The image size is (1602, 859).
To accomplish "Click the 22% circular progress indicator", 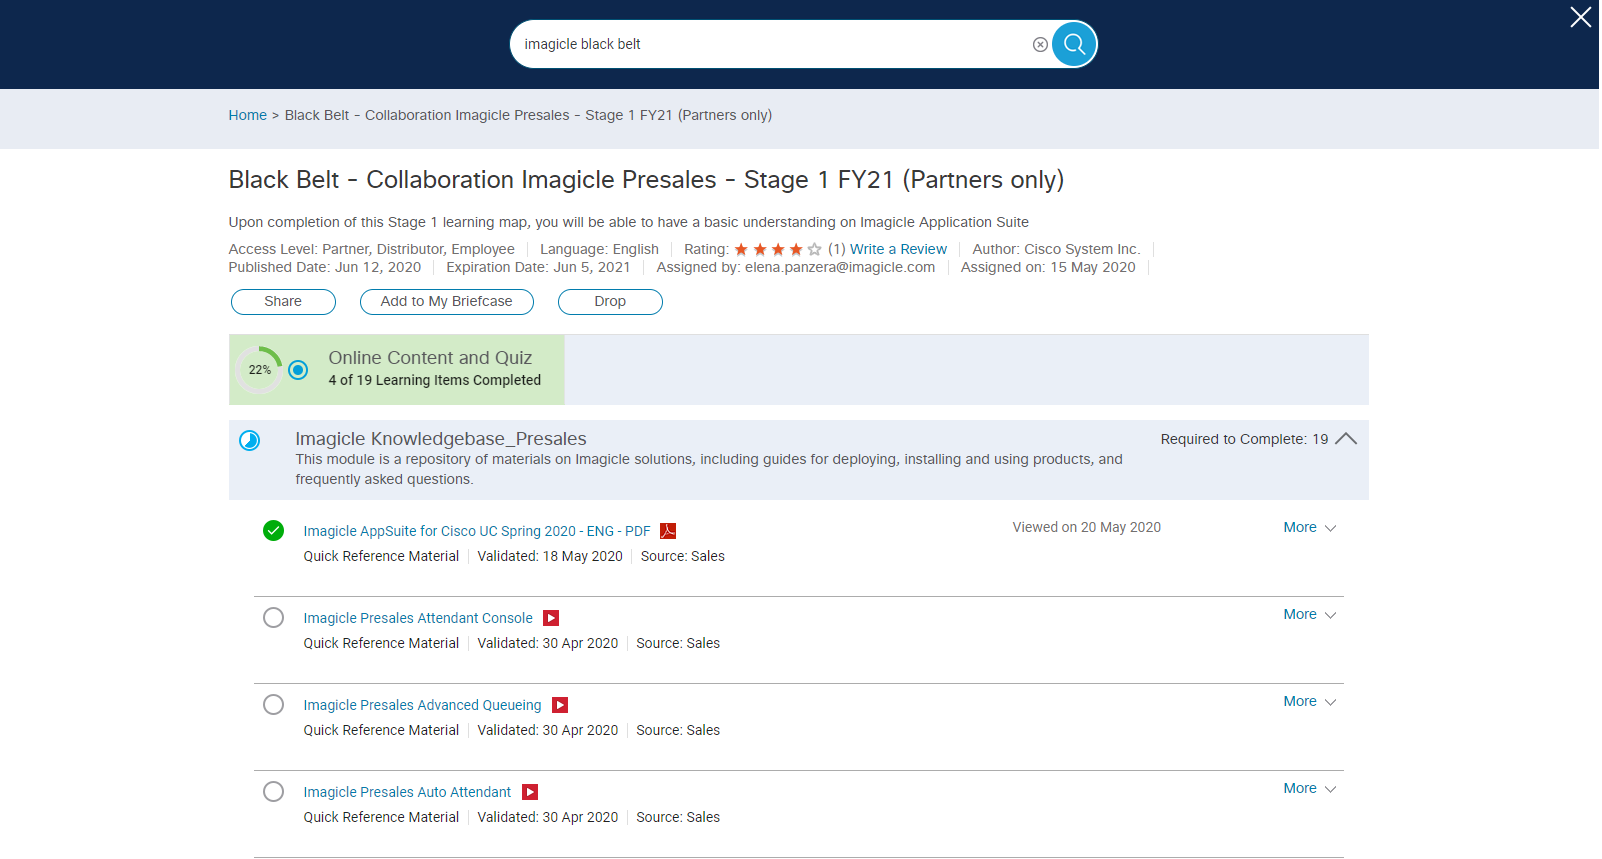I will (x=260, y=370).
